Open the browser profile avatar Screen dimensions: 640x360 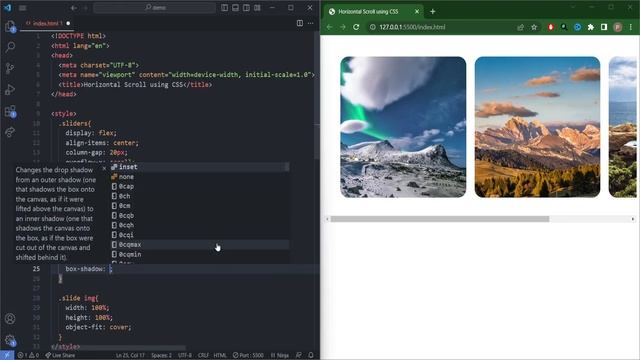click(x=618, y=27)
